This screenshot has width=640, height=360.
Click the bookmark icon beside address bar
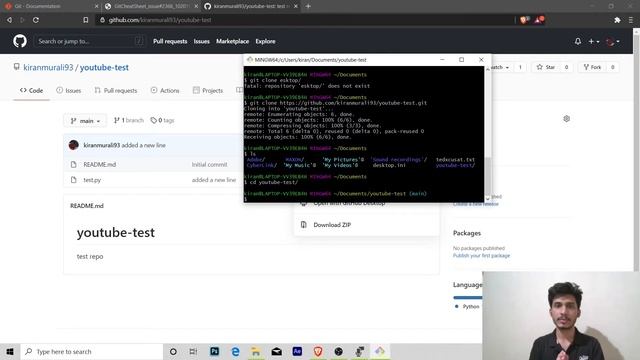[x=85, y=20]
